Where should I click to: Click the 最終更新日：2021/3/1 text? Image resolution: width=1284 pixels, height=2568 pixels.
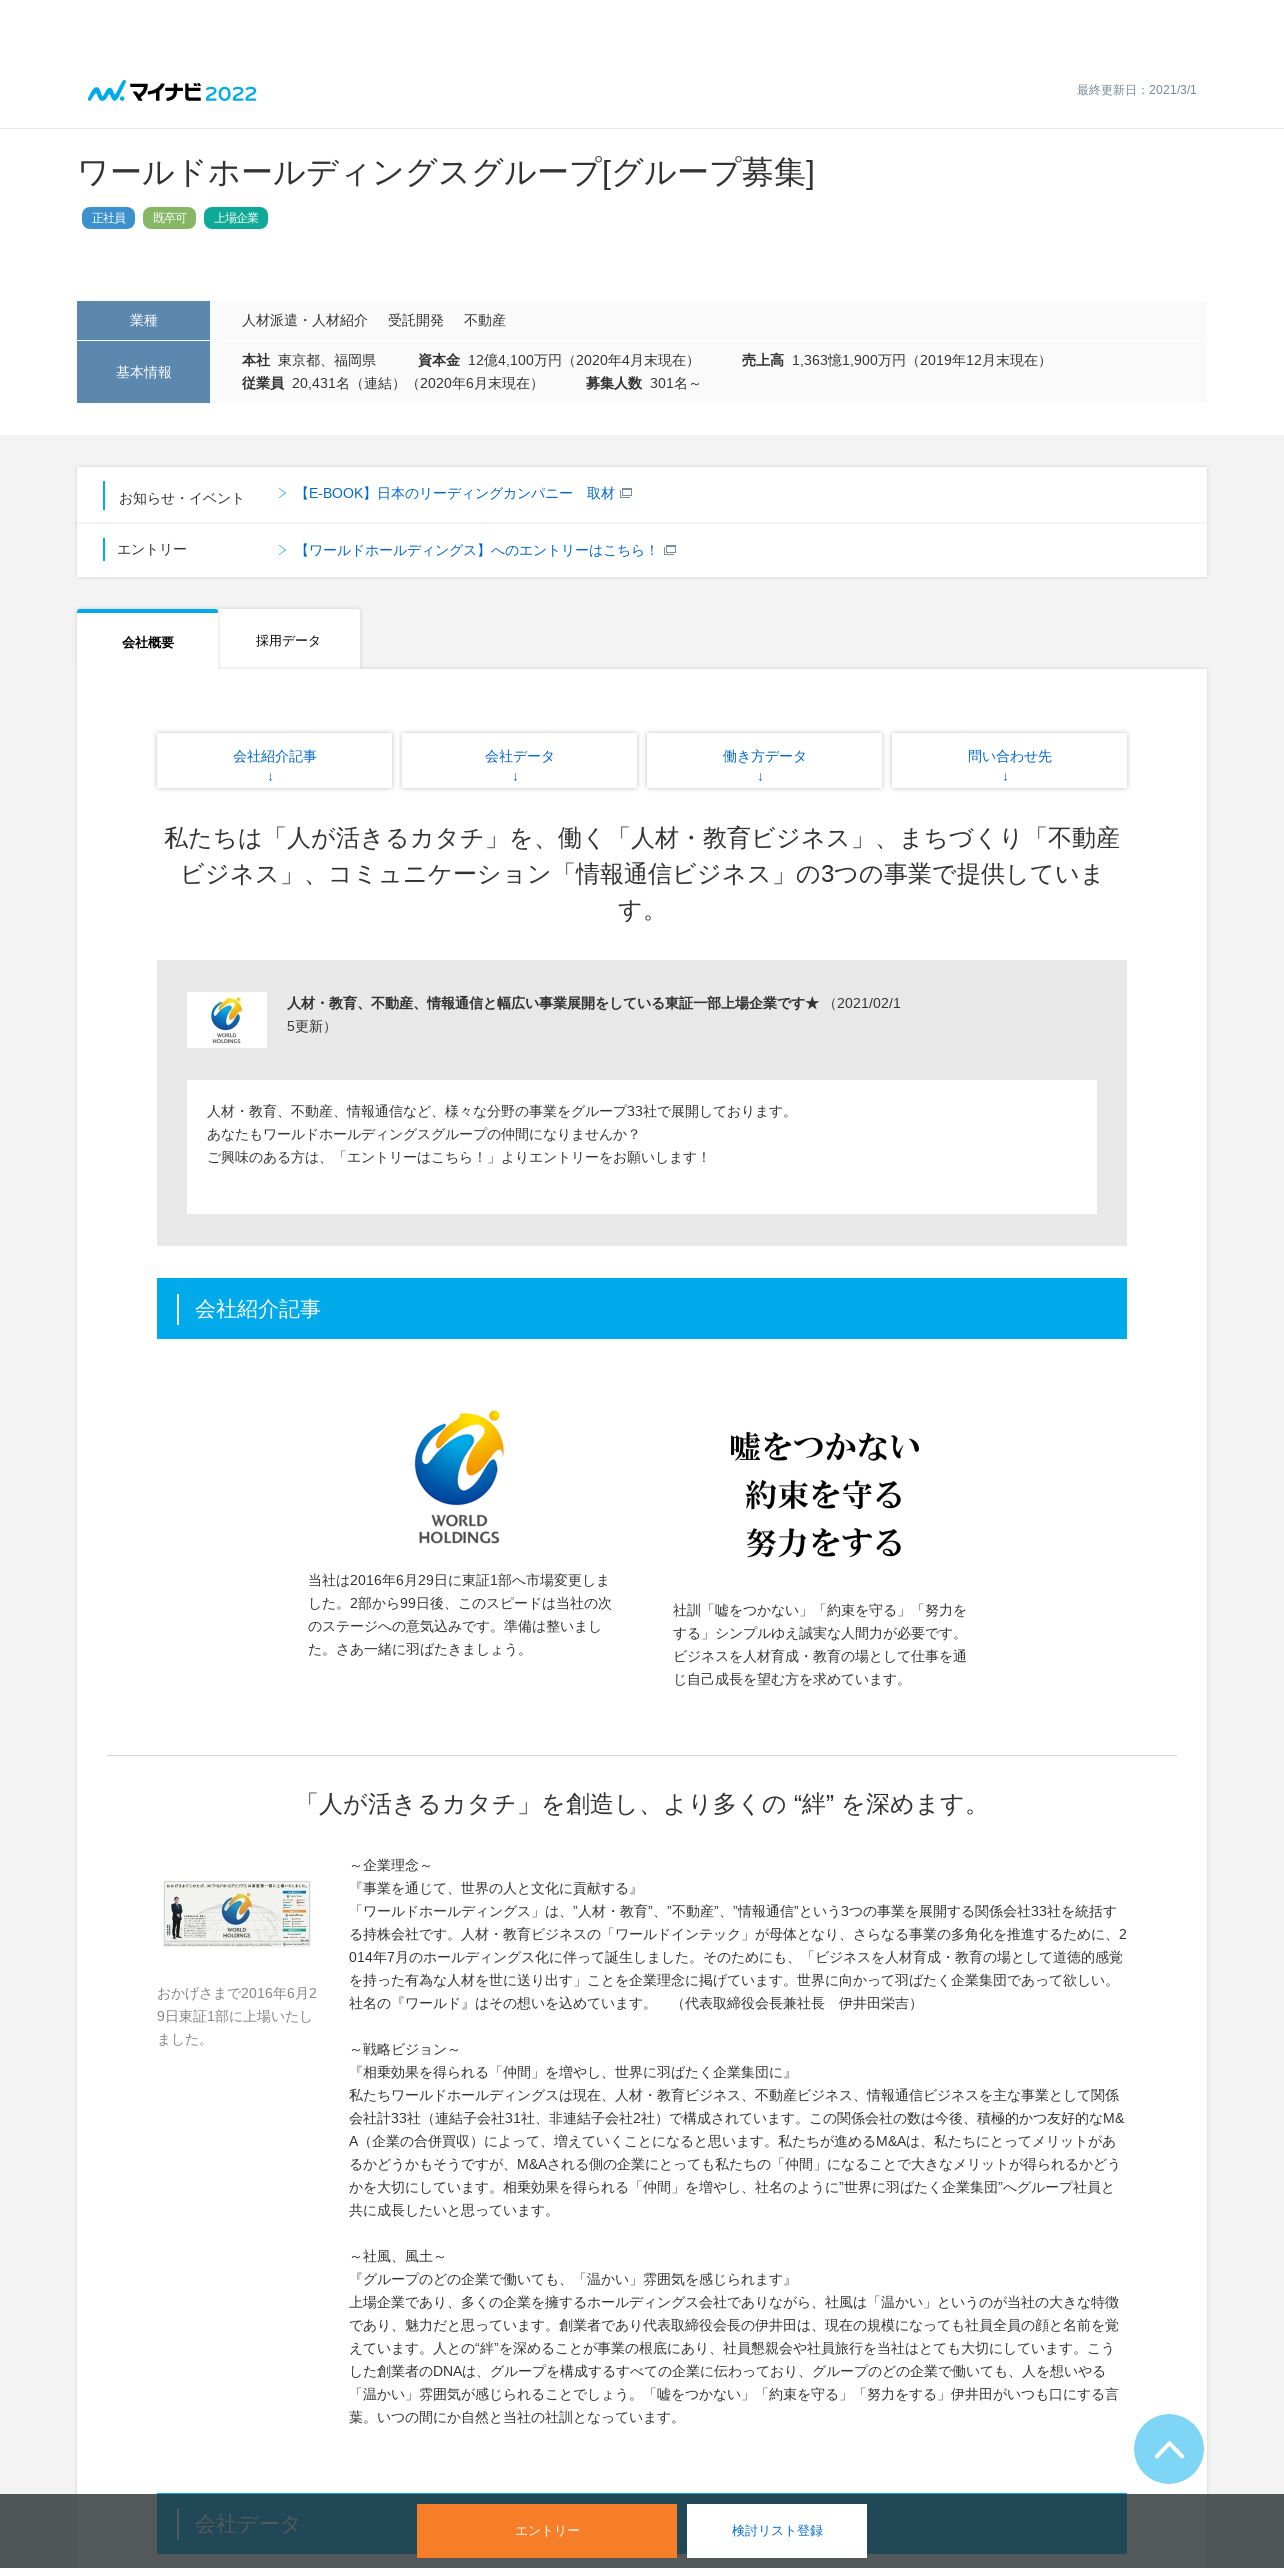click(x=1136, y=90)
